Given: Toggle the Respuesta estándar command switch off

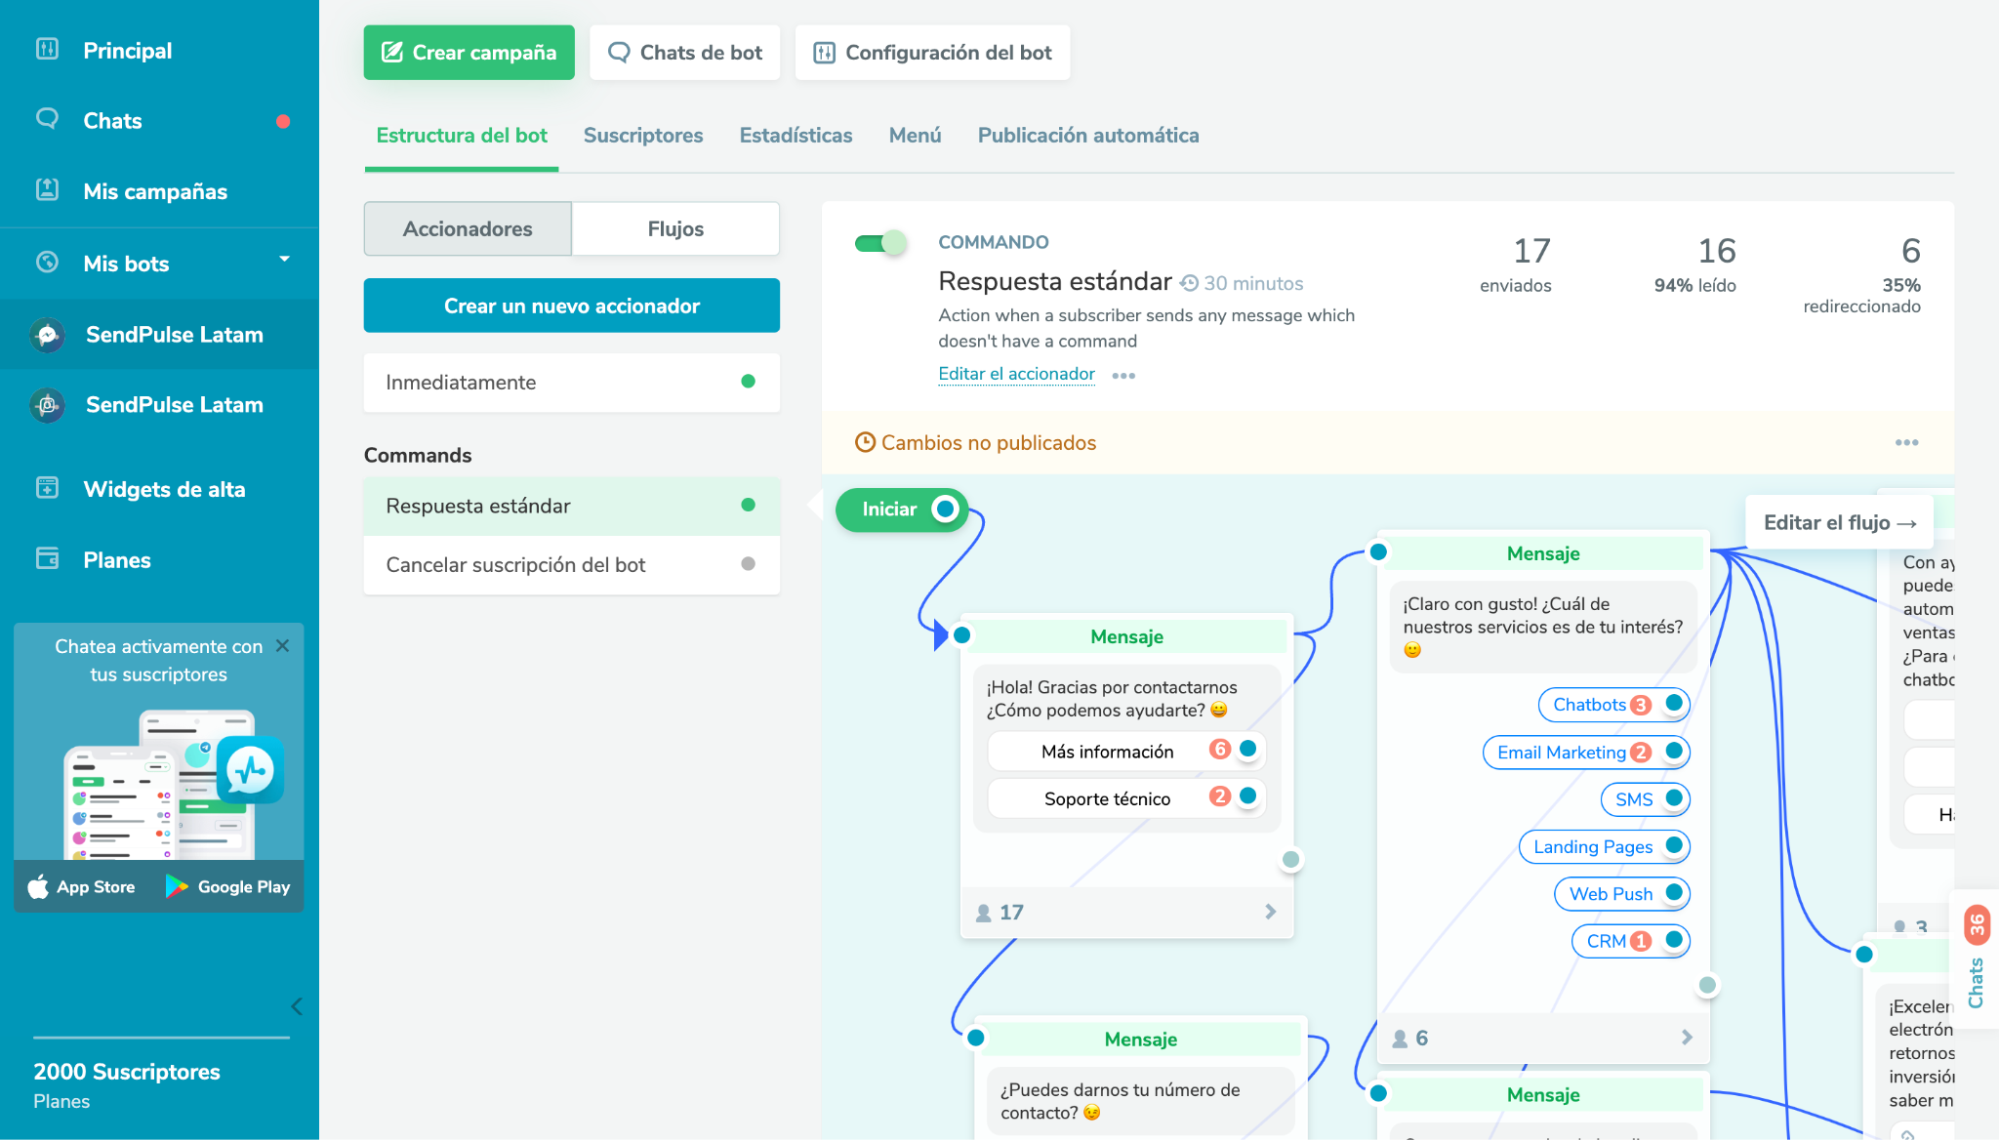Looking at the screenshot, I should pyautogui.click(x=880, y=243).
